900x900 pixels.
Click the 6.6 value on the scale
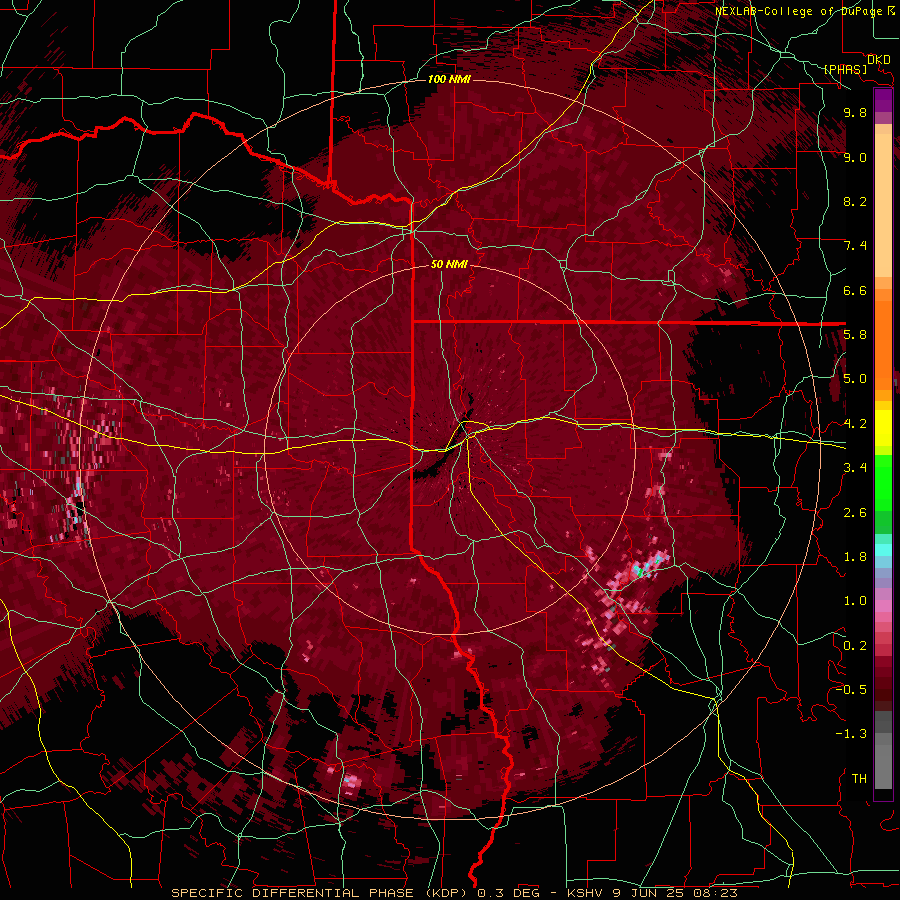pos(855,290)
